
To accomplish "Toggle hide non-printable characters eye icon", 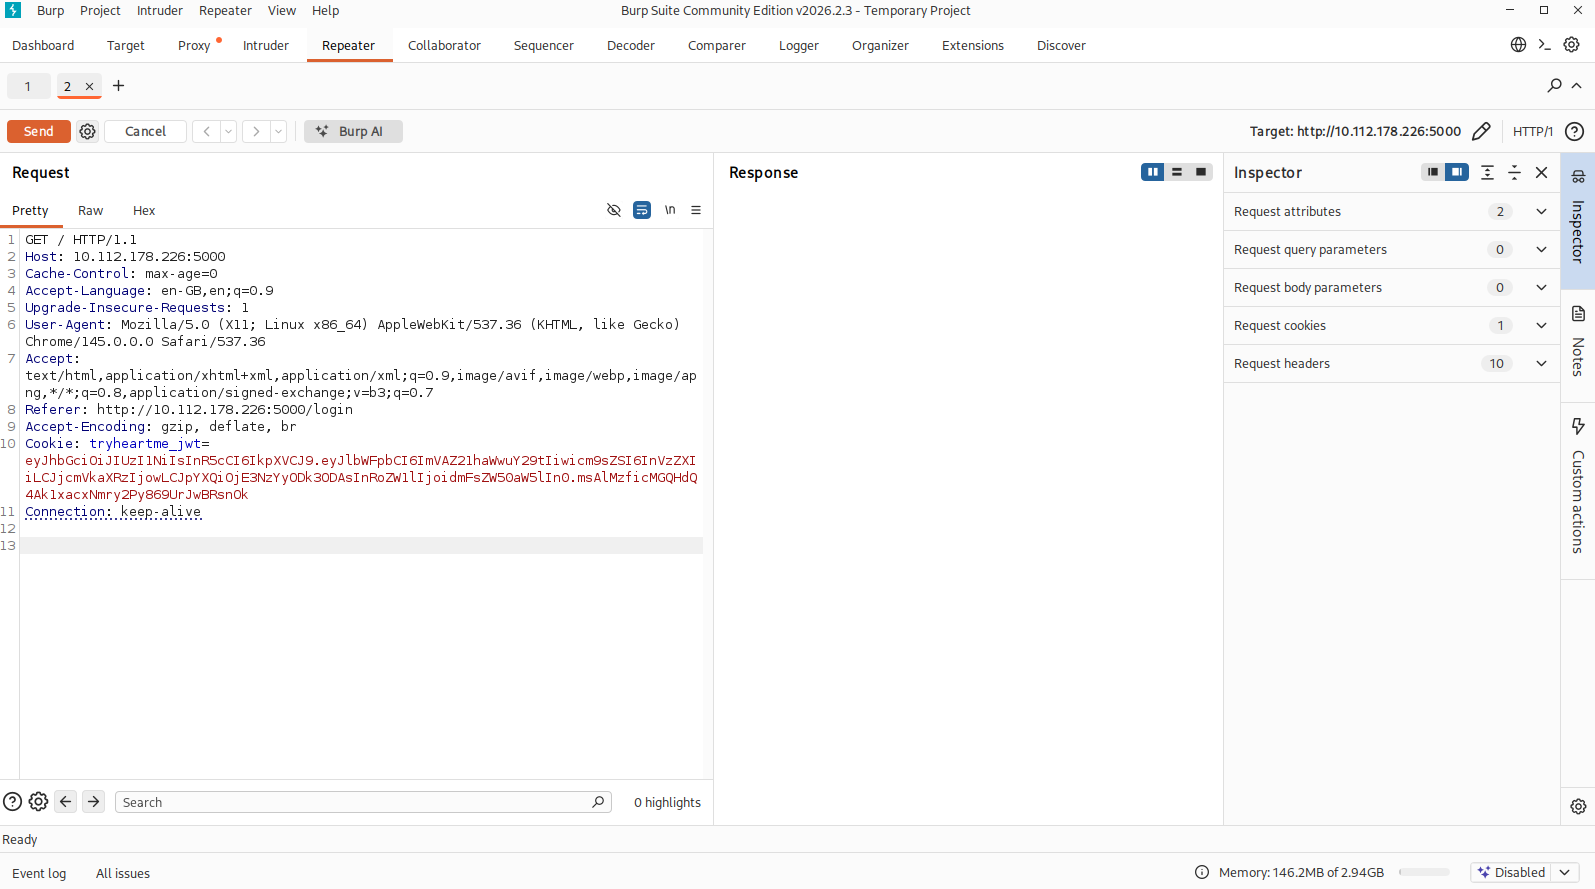I will pos(614,210).
